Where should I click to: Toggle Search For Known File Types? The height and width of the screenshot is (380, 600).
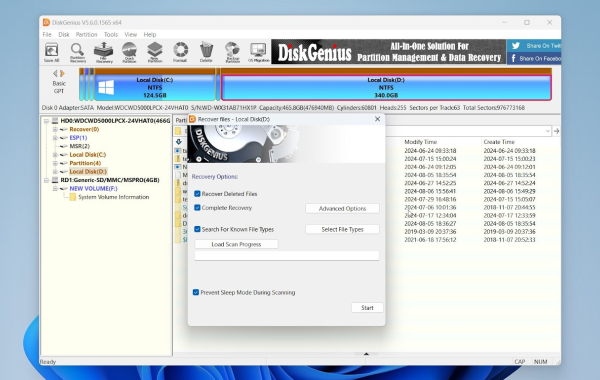coord(197,229)
